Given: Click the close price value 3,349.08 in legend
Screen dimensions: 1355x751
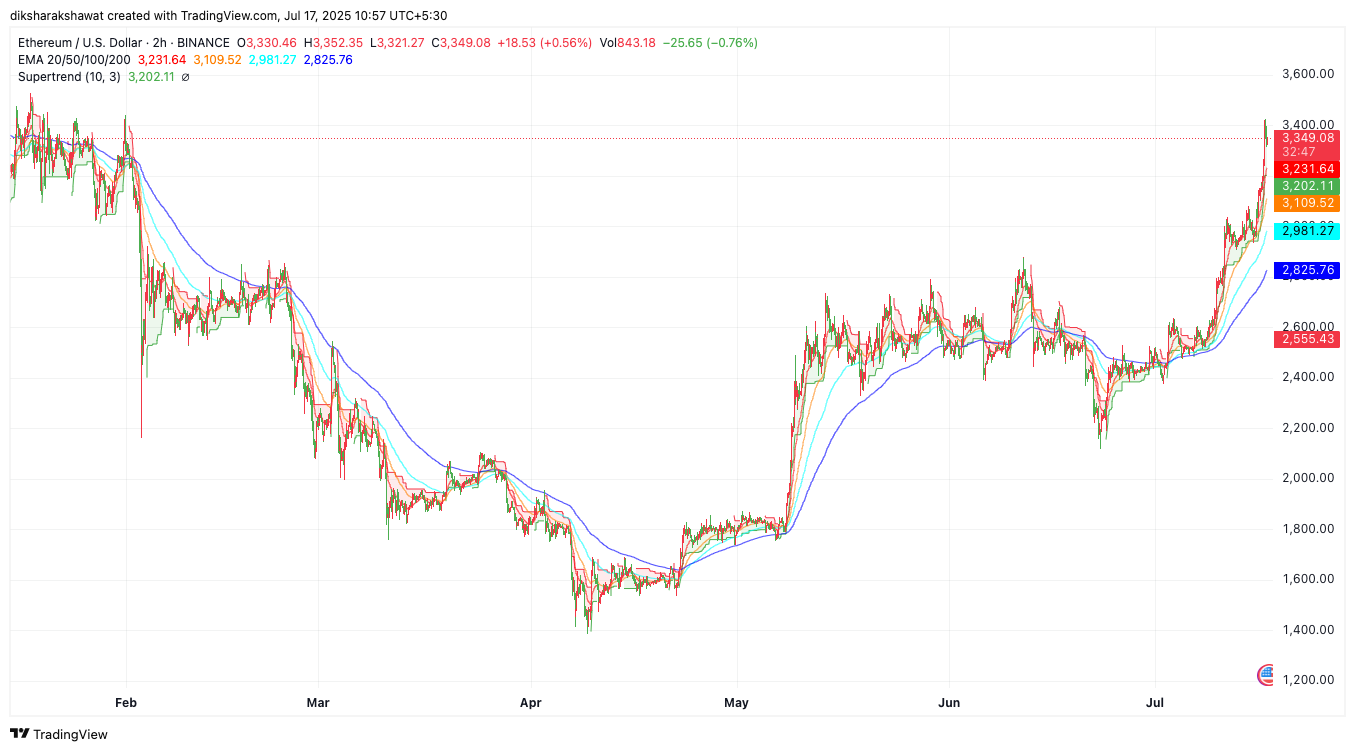Looking at the screenshot, I should 465,43.
